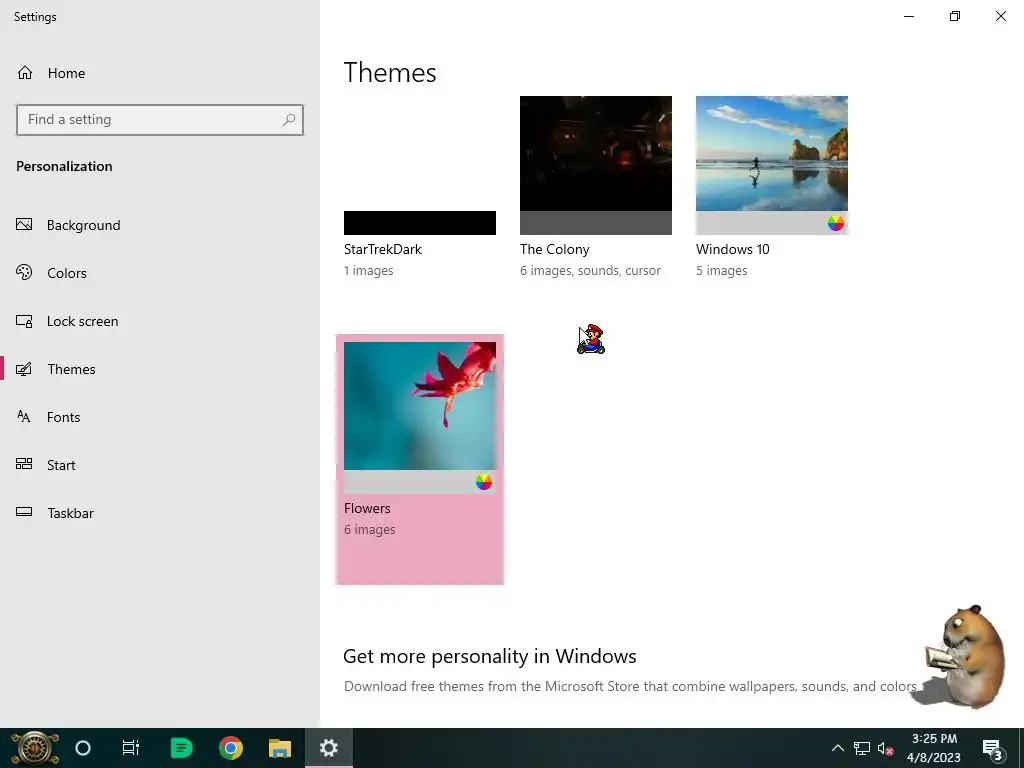Viewport: 1024px width, 768px height.
Task: Click the hamster reading a book desktop pet
Action: 965,656
